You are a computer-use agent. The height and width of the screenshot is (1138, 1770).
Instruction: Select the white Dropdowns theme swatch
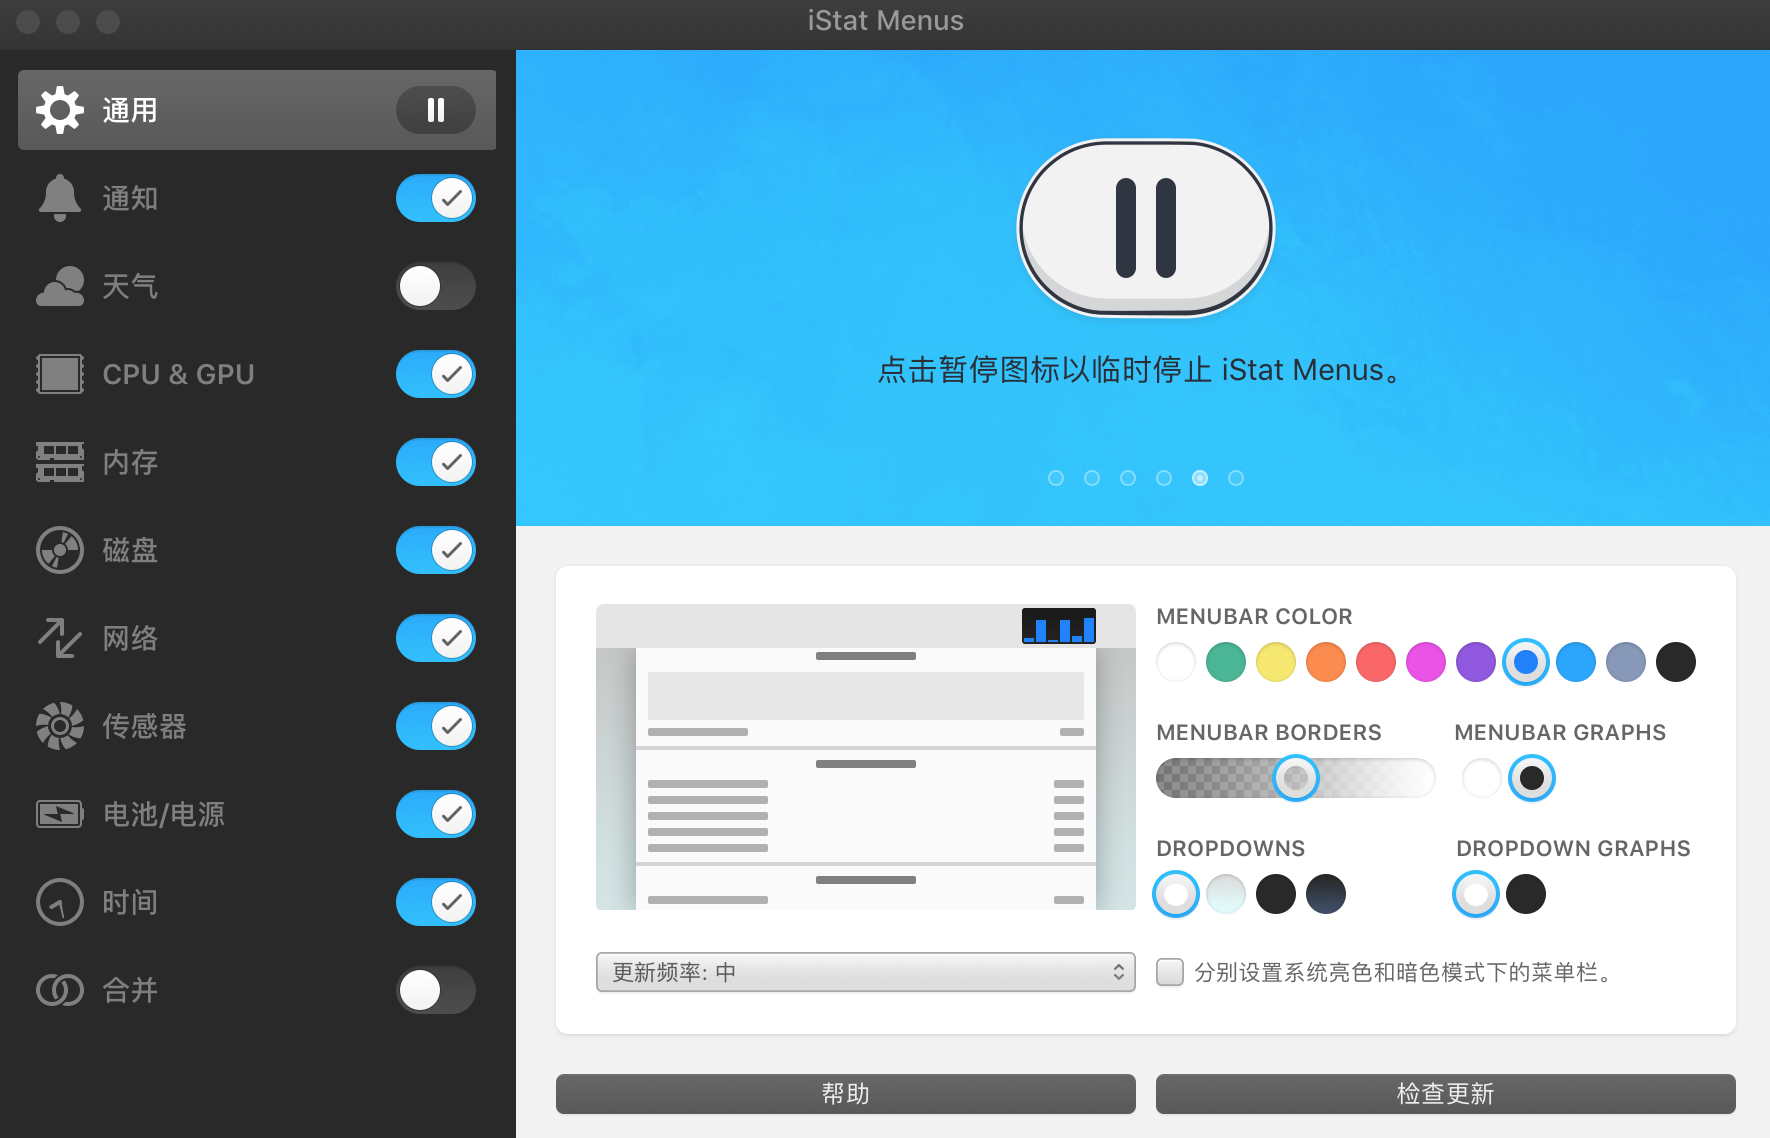tap(1176, 894)
